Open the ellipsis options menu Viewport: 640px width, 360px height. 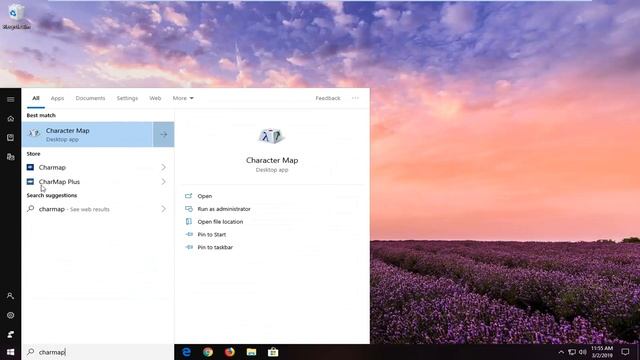tap(355, 98)
